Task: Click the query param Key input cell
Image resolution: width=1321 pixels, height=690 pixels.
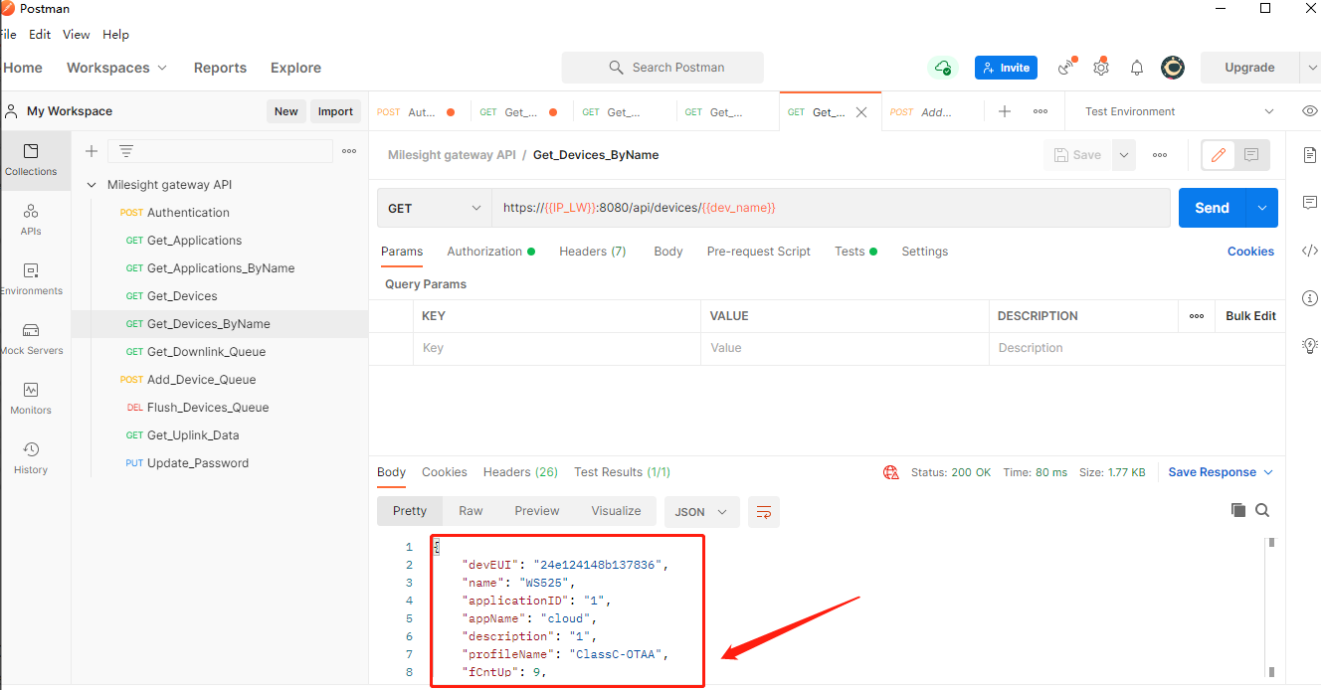Action: coord(557,348)
